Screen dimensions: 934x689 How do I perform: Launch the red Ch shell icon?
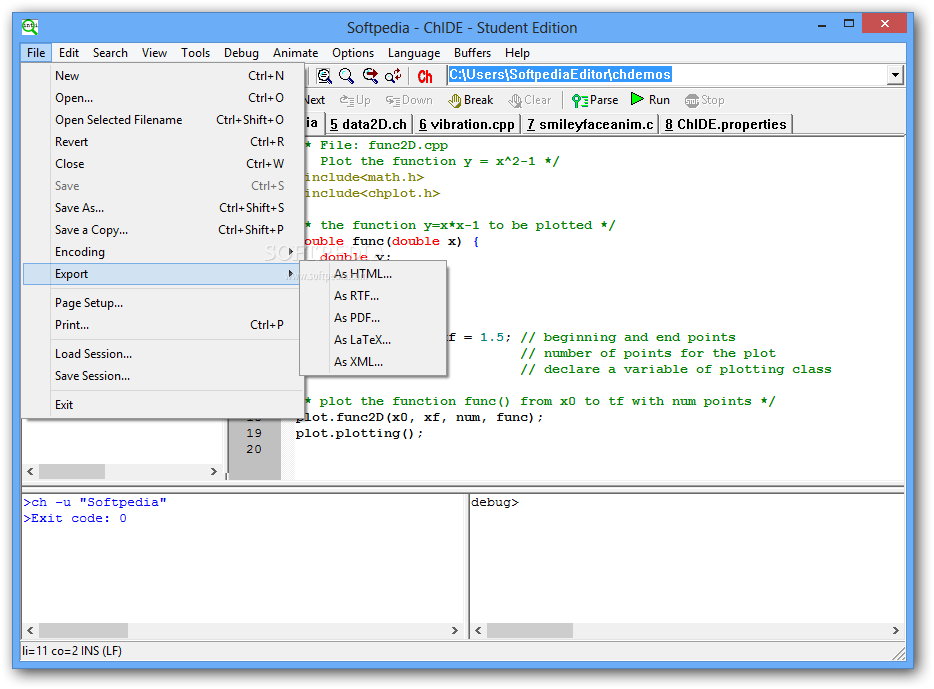pyautogui.click(x=425, y=76)
